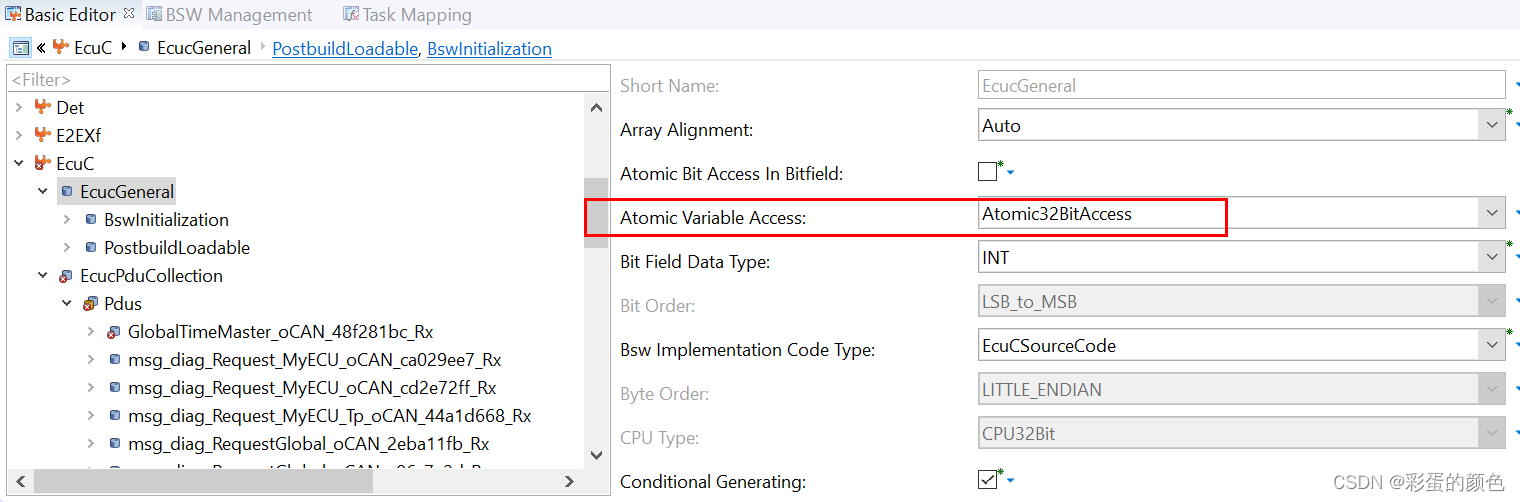The height and width of the screenshot is (502, 1520).
Task: Open the Array Alignment dropdown
Action: (1492, 126)
